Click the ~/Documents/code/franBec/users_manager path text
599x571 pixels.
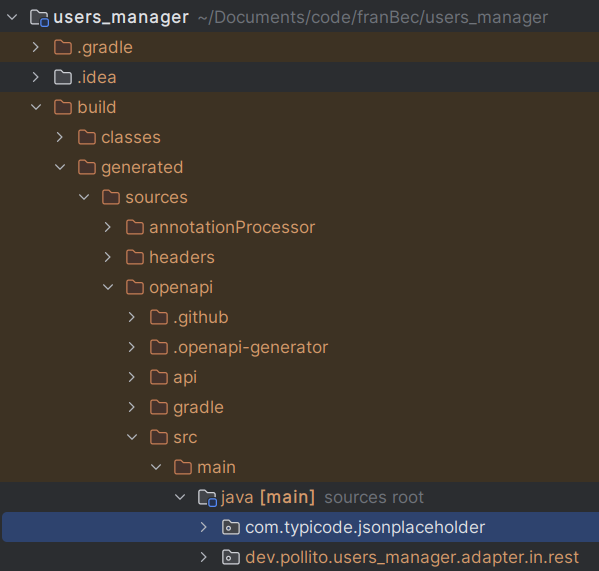[x=373, y=18]
